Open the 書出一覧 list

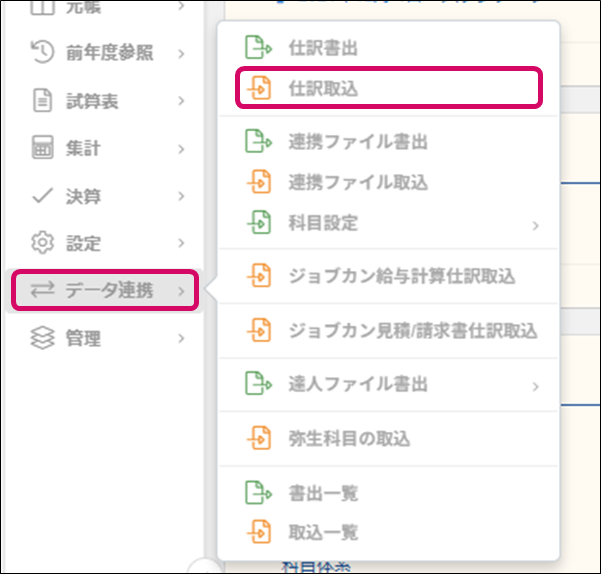323,493
